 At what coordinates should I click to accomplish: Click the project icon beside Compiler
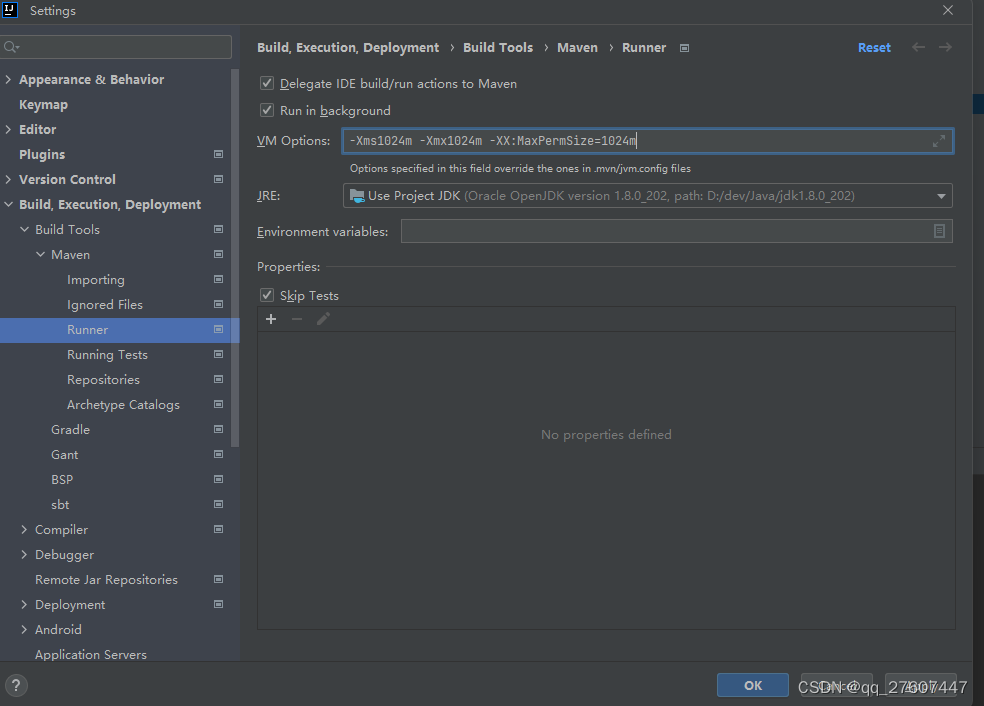218,530
